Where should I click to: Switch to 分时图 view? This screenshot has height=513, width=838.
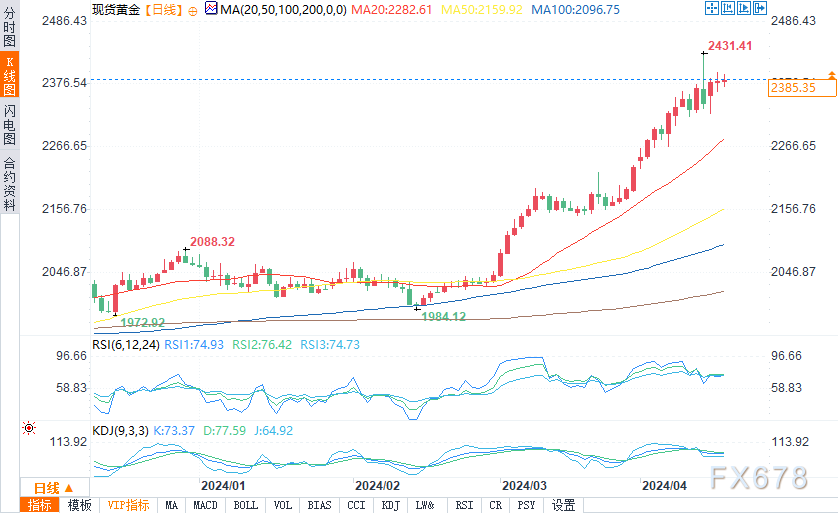click(9, 27)
